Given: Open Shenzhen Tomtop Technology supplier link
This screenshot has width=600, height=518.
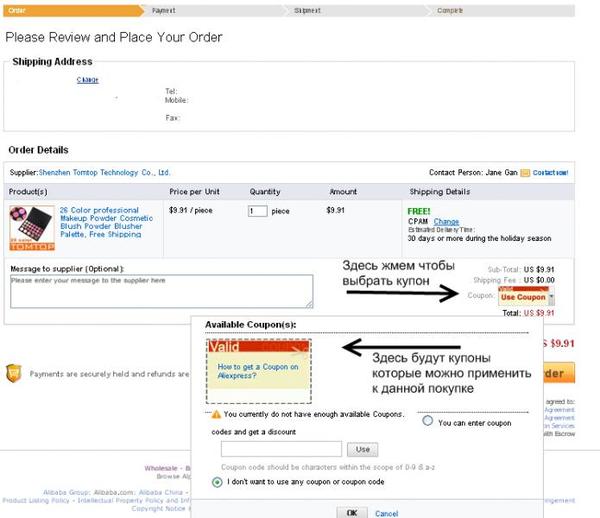Looking at the screenshot, I should pyautogui.click(x=104, y=172).
